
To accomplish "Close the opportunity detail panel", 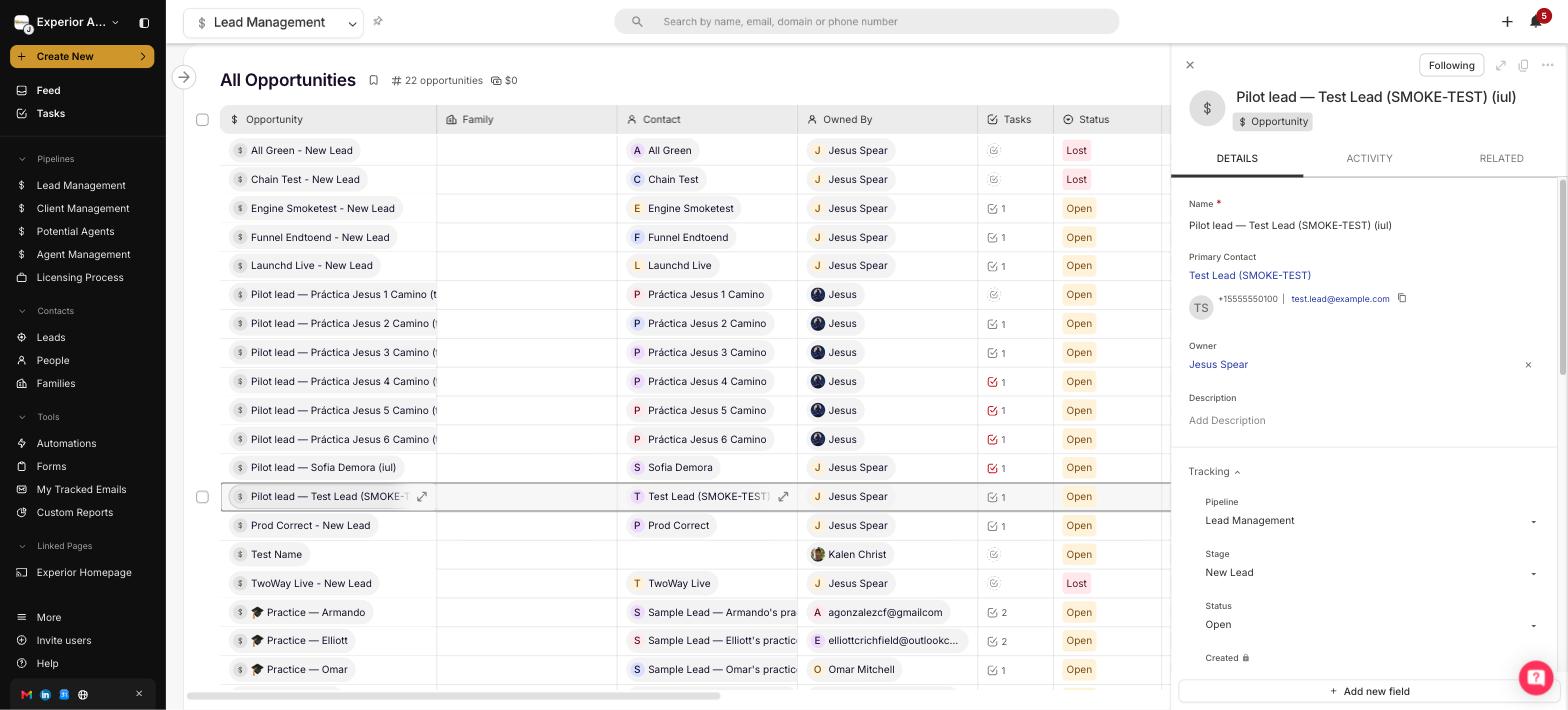I will 1190,65.
